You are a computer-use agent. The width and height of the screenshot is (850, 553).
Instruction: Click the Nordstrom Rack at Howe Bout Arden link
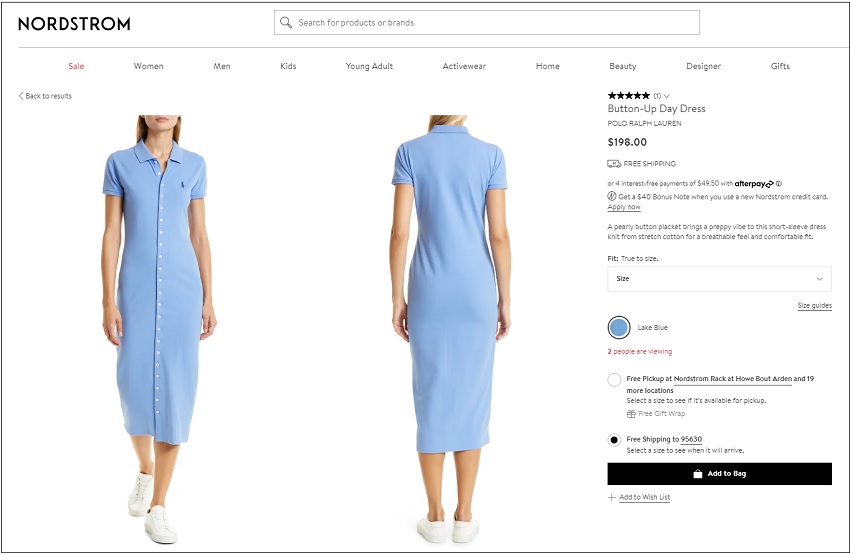coord(732,378)
